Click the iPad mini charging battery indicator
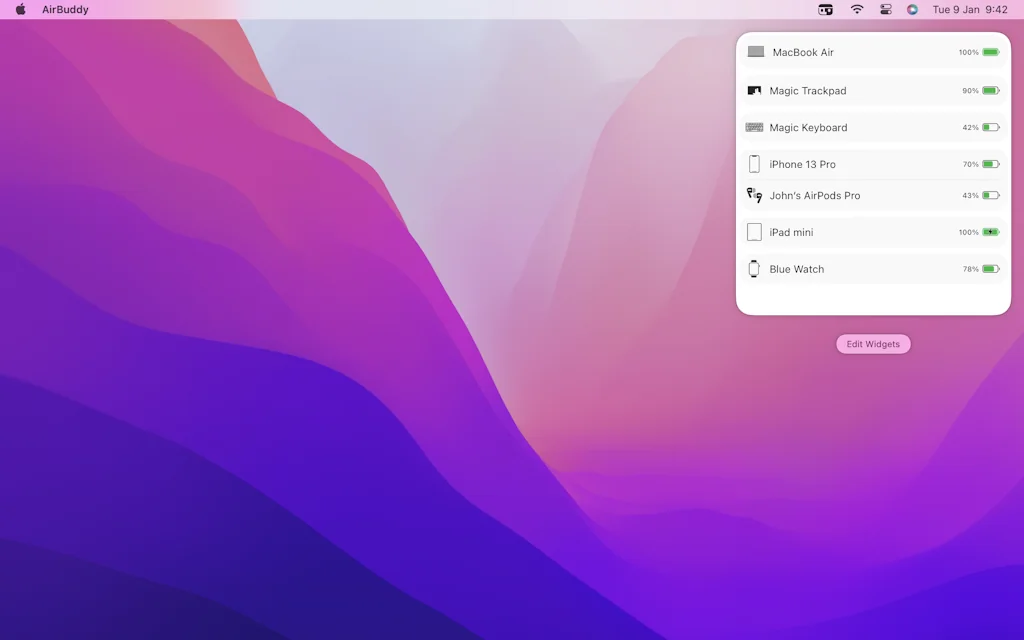 990,232
